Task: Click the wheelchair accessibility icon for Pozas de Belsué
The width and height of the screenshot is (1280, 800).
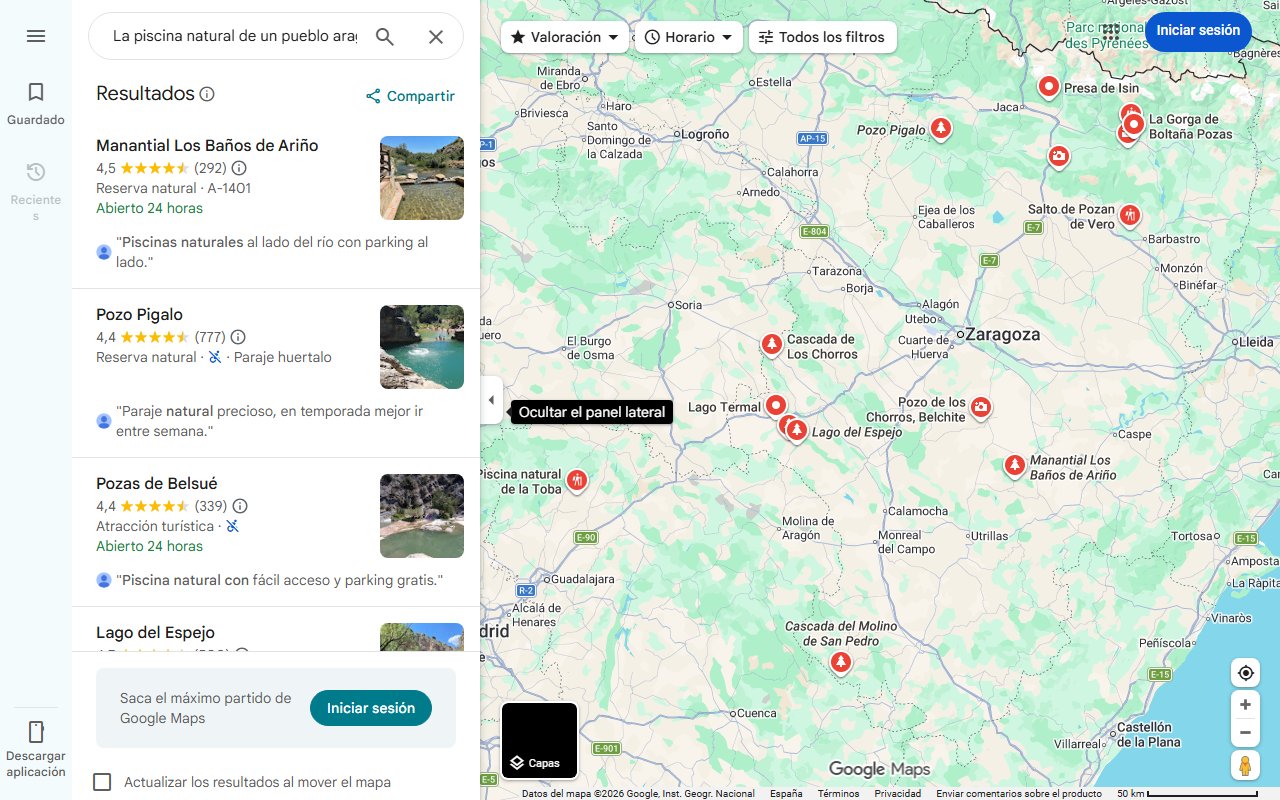Action: coord(231,524)
